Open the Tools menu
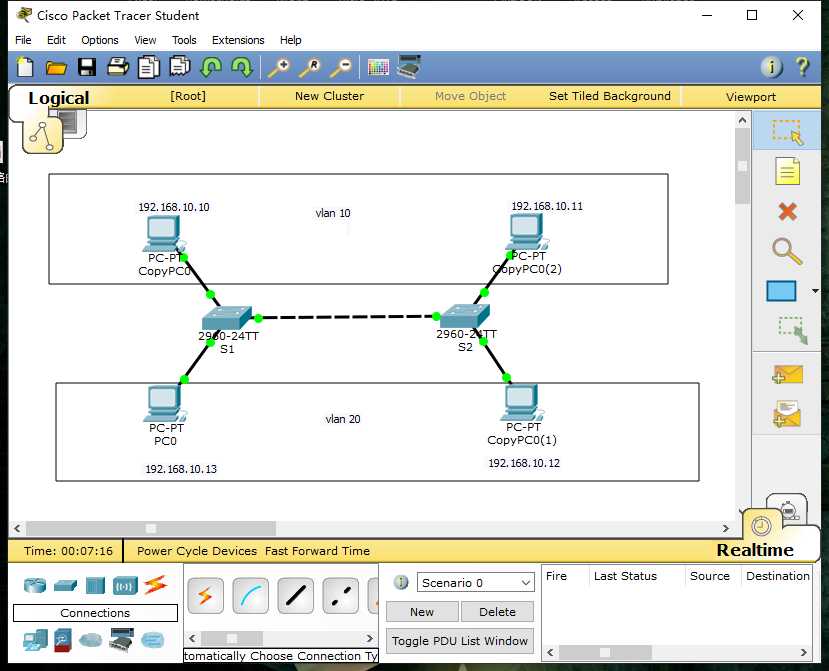This screenshot has height=671, width=829. (183, 40)
